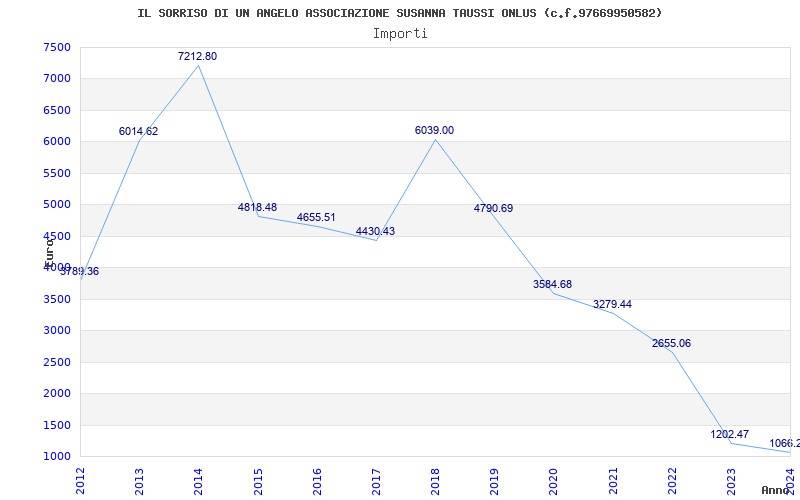Image resolution: width=800 pixels, height=500 pixels.
Task: Click the 2500 y-axis tick label
Action: [57, 362]
